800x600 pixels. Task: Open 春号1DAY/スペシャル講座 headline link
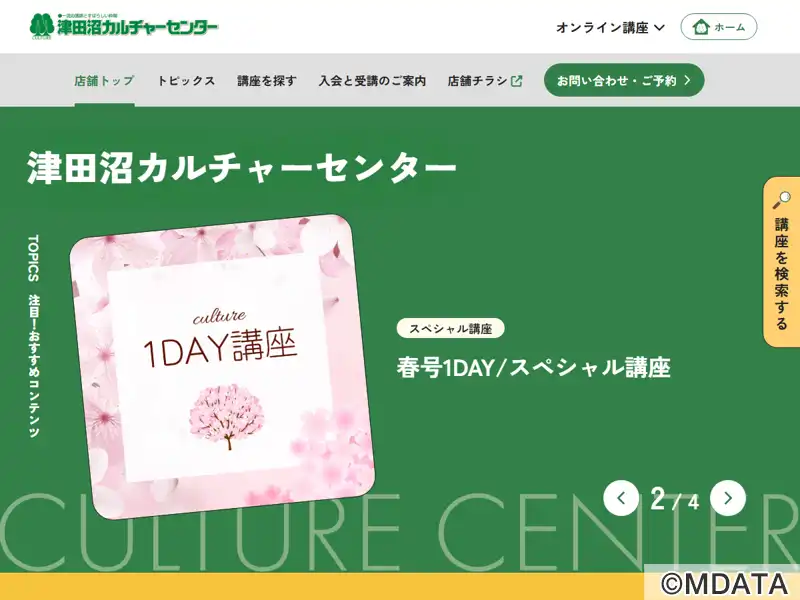tap(534, 367)
